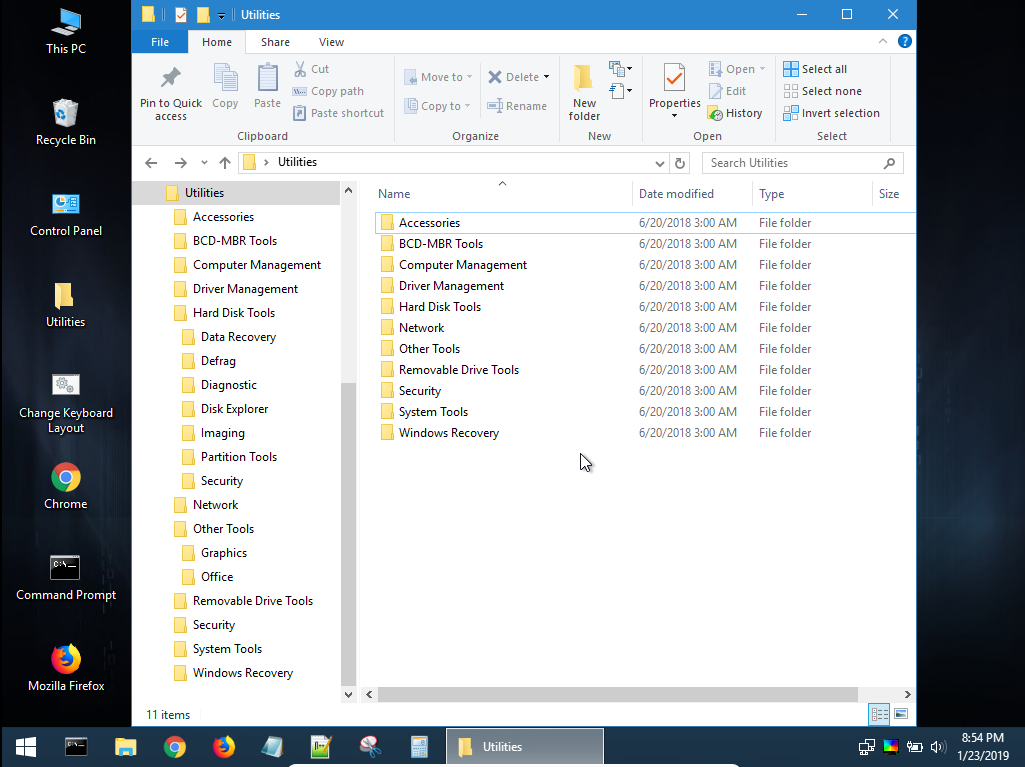Sort by the Date modified column header

point(677,194)
